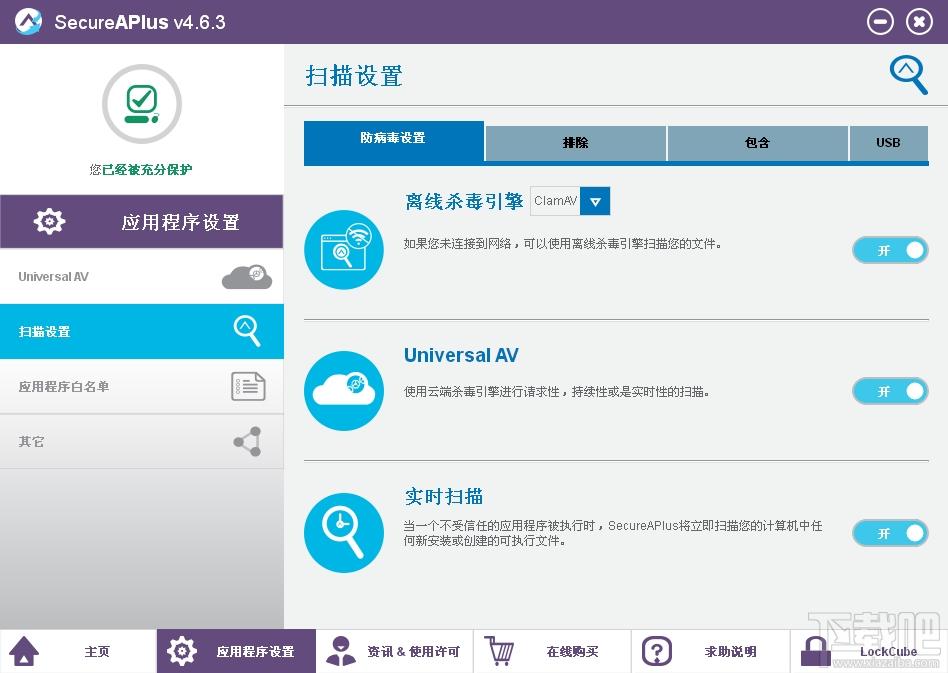
Task: Turn off the 离线杀毒引擎 toggle
Action: pyautogui.click(x=890, y=250)
